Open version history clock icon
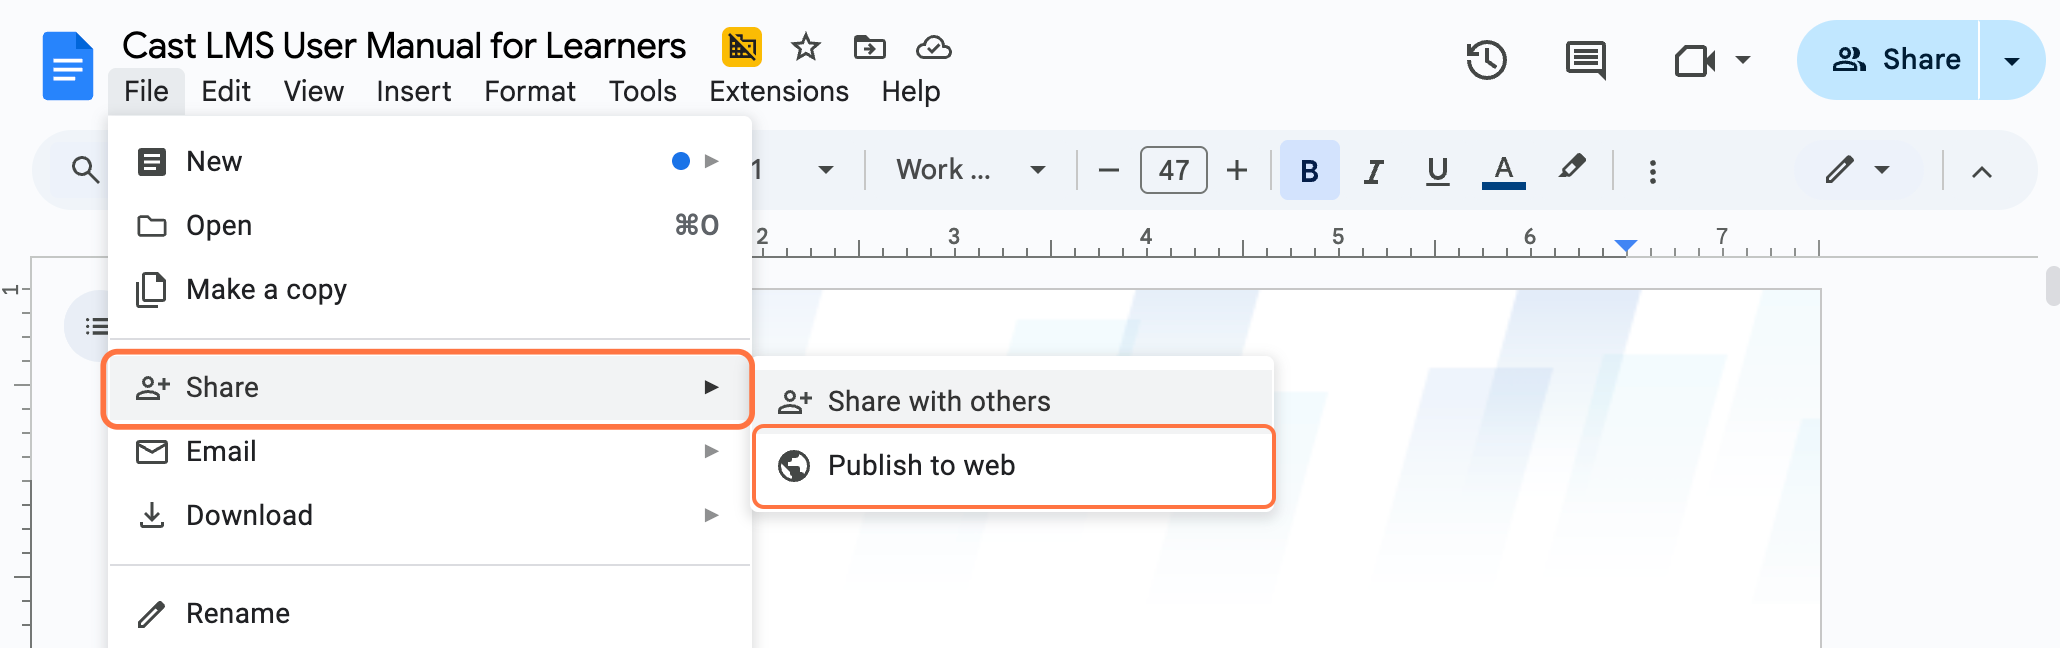The image size is (2060, 648). 1486,60
